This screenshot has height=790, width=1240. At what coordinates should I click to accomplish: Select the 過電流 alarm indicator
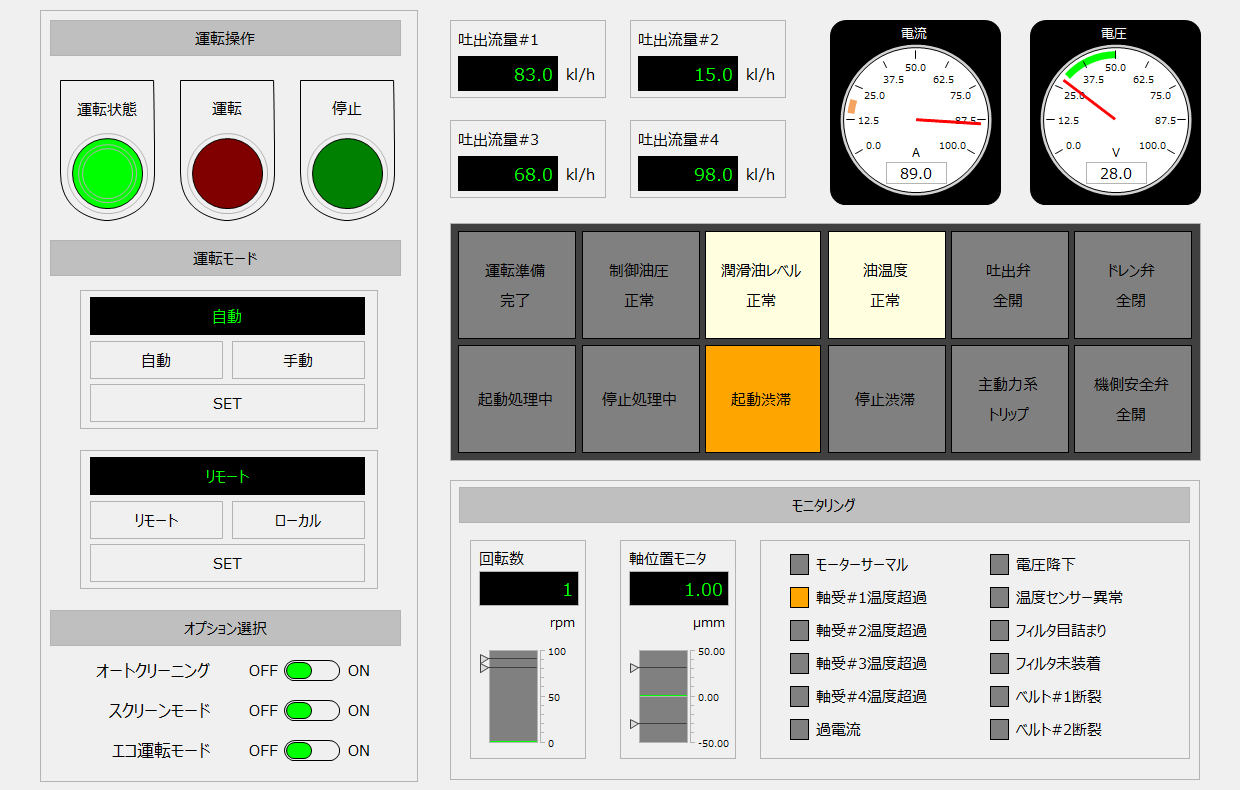(x=799, y=729)
